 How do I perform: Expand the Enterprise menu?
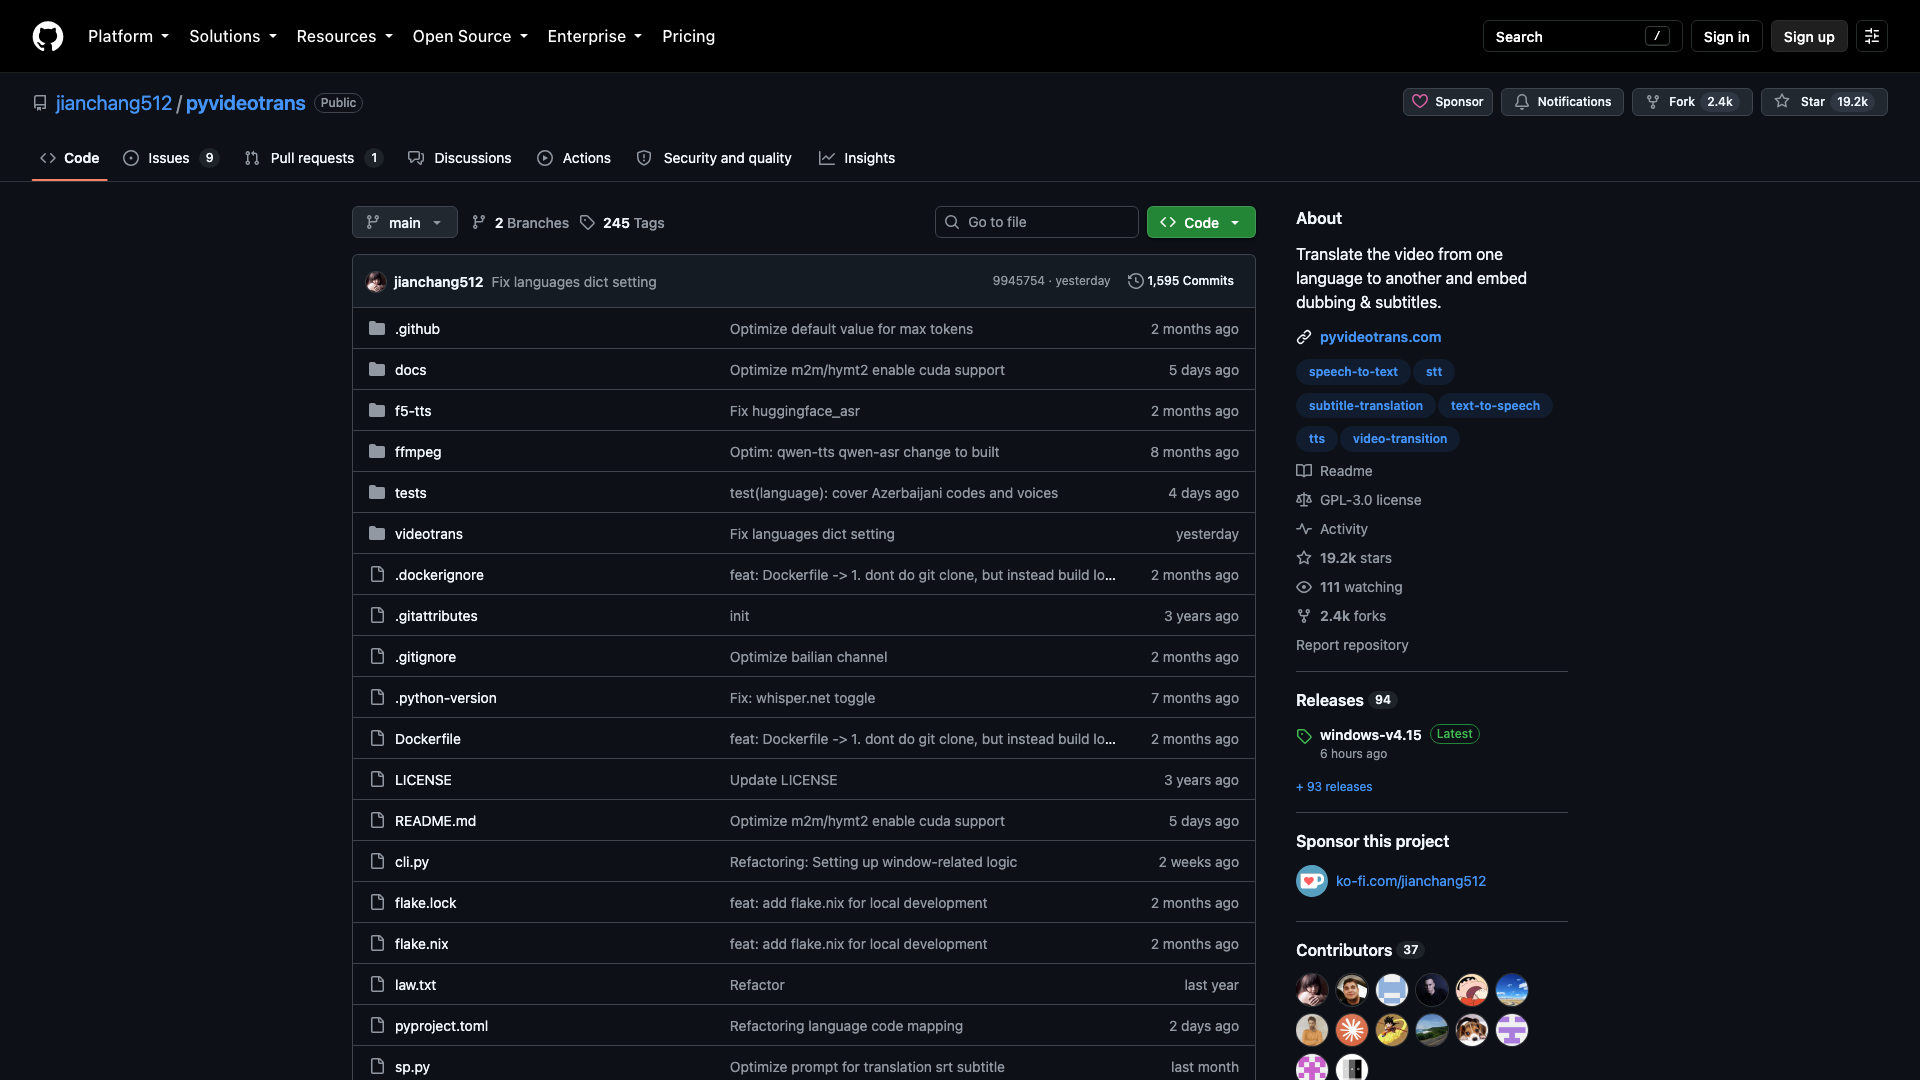(594, 36)
